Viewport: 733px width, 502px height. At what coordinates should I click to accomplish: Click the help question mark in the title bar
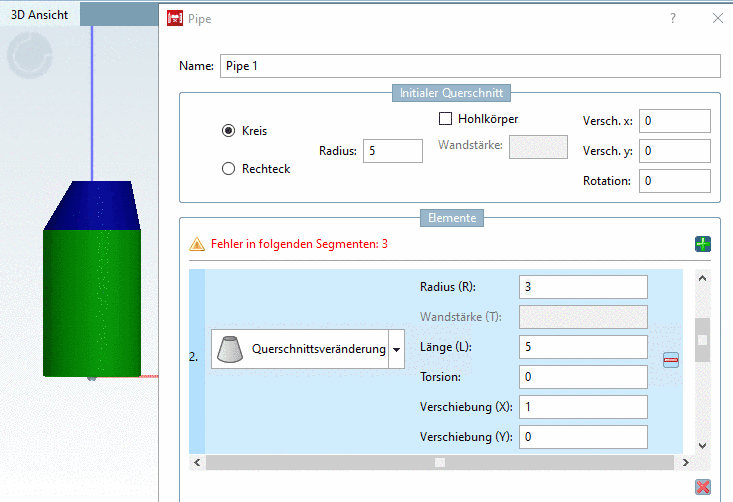pos(673,18)
